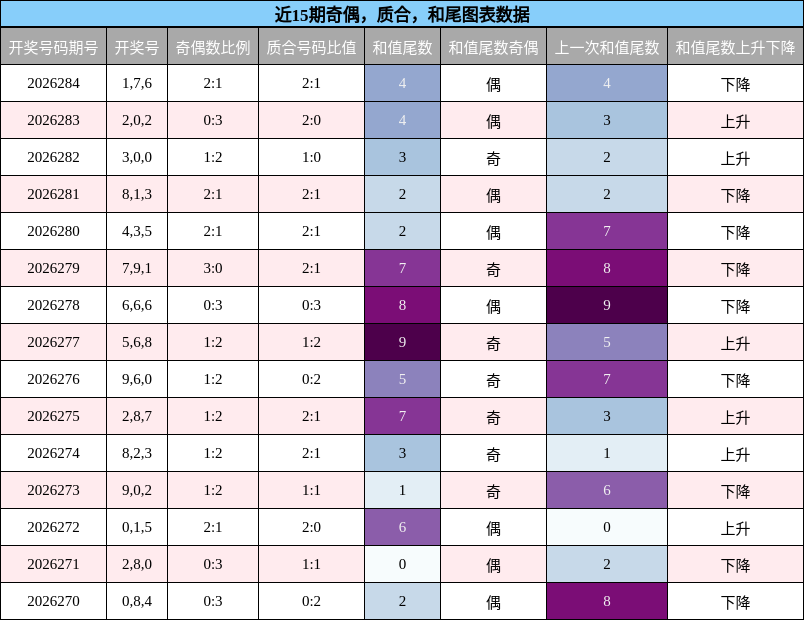
Task: Select draw number 2,0,2
Action: click(x=137, y=120)
